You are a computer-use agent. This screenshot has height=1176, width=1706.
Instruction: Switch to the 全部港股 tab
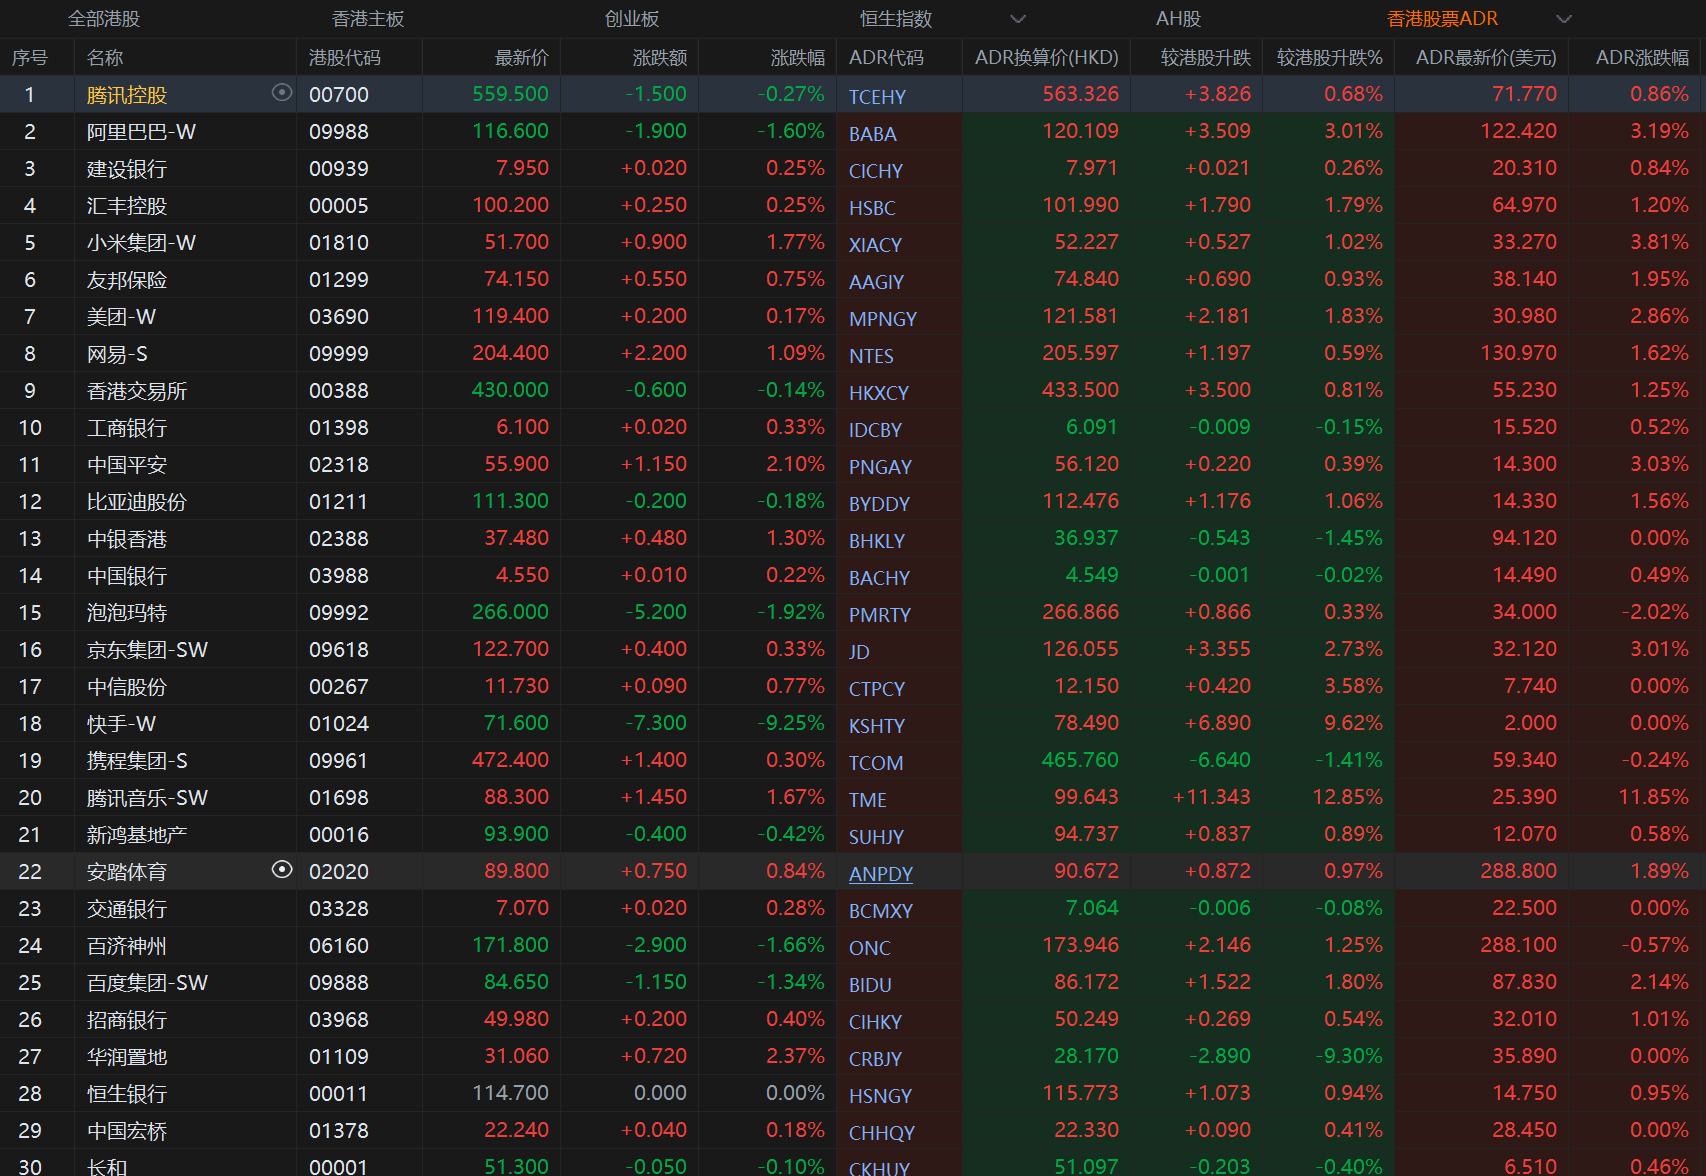(x=104, y=19)
